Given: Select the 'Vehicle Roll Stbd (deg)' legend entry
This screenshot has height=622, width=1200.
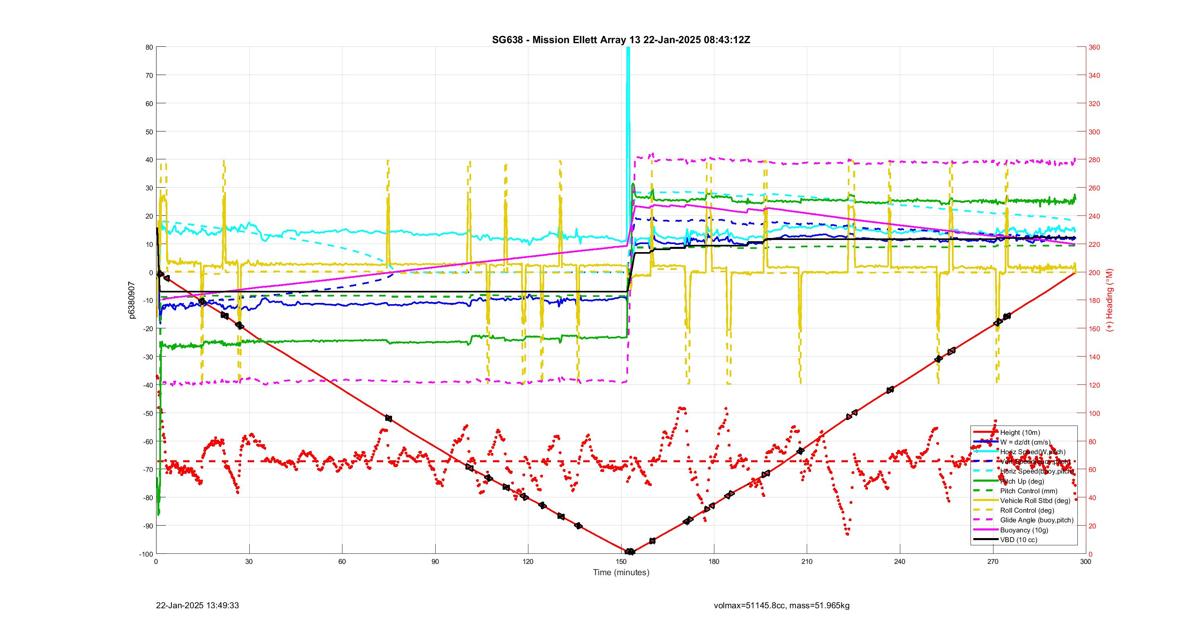Looking at the screenshot, I should point(1035,500).
